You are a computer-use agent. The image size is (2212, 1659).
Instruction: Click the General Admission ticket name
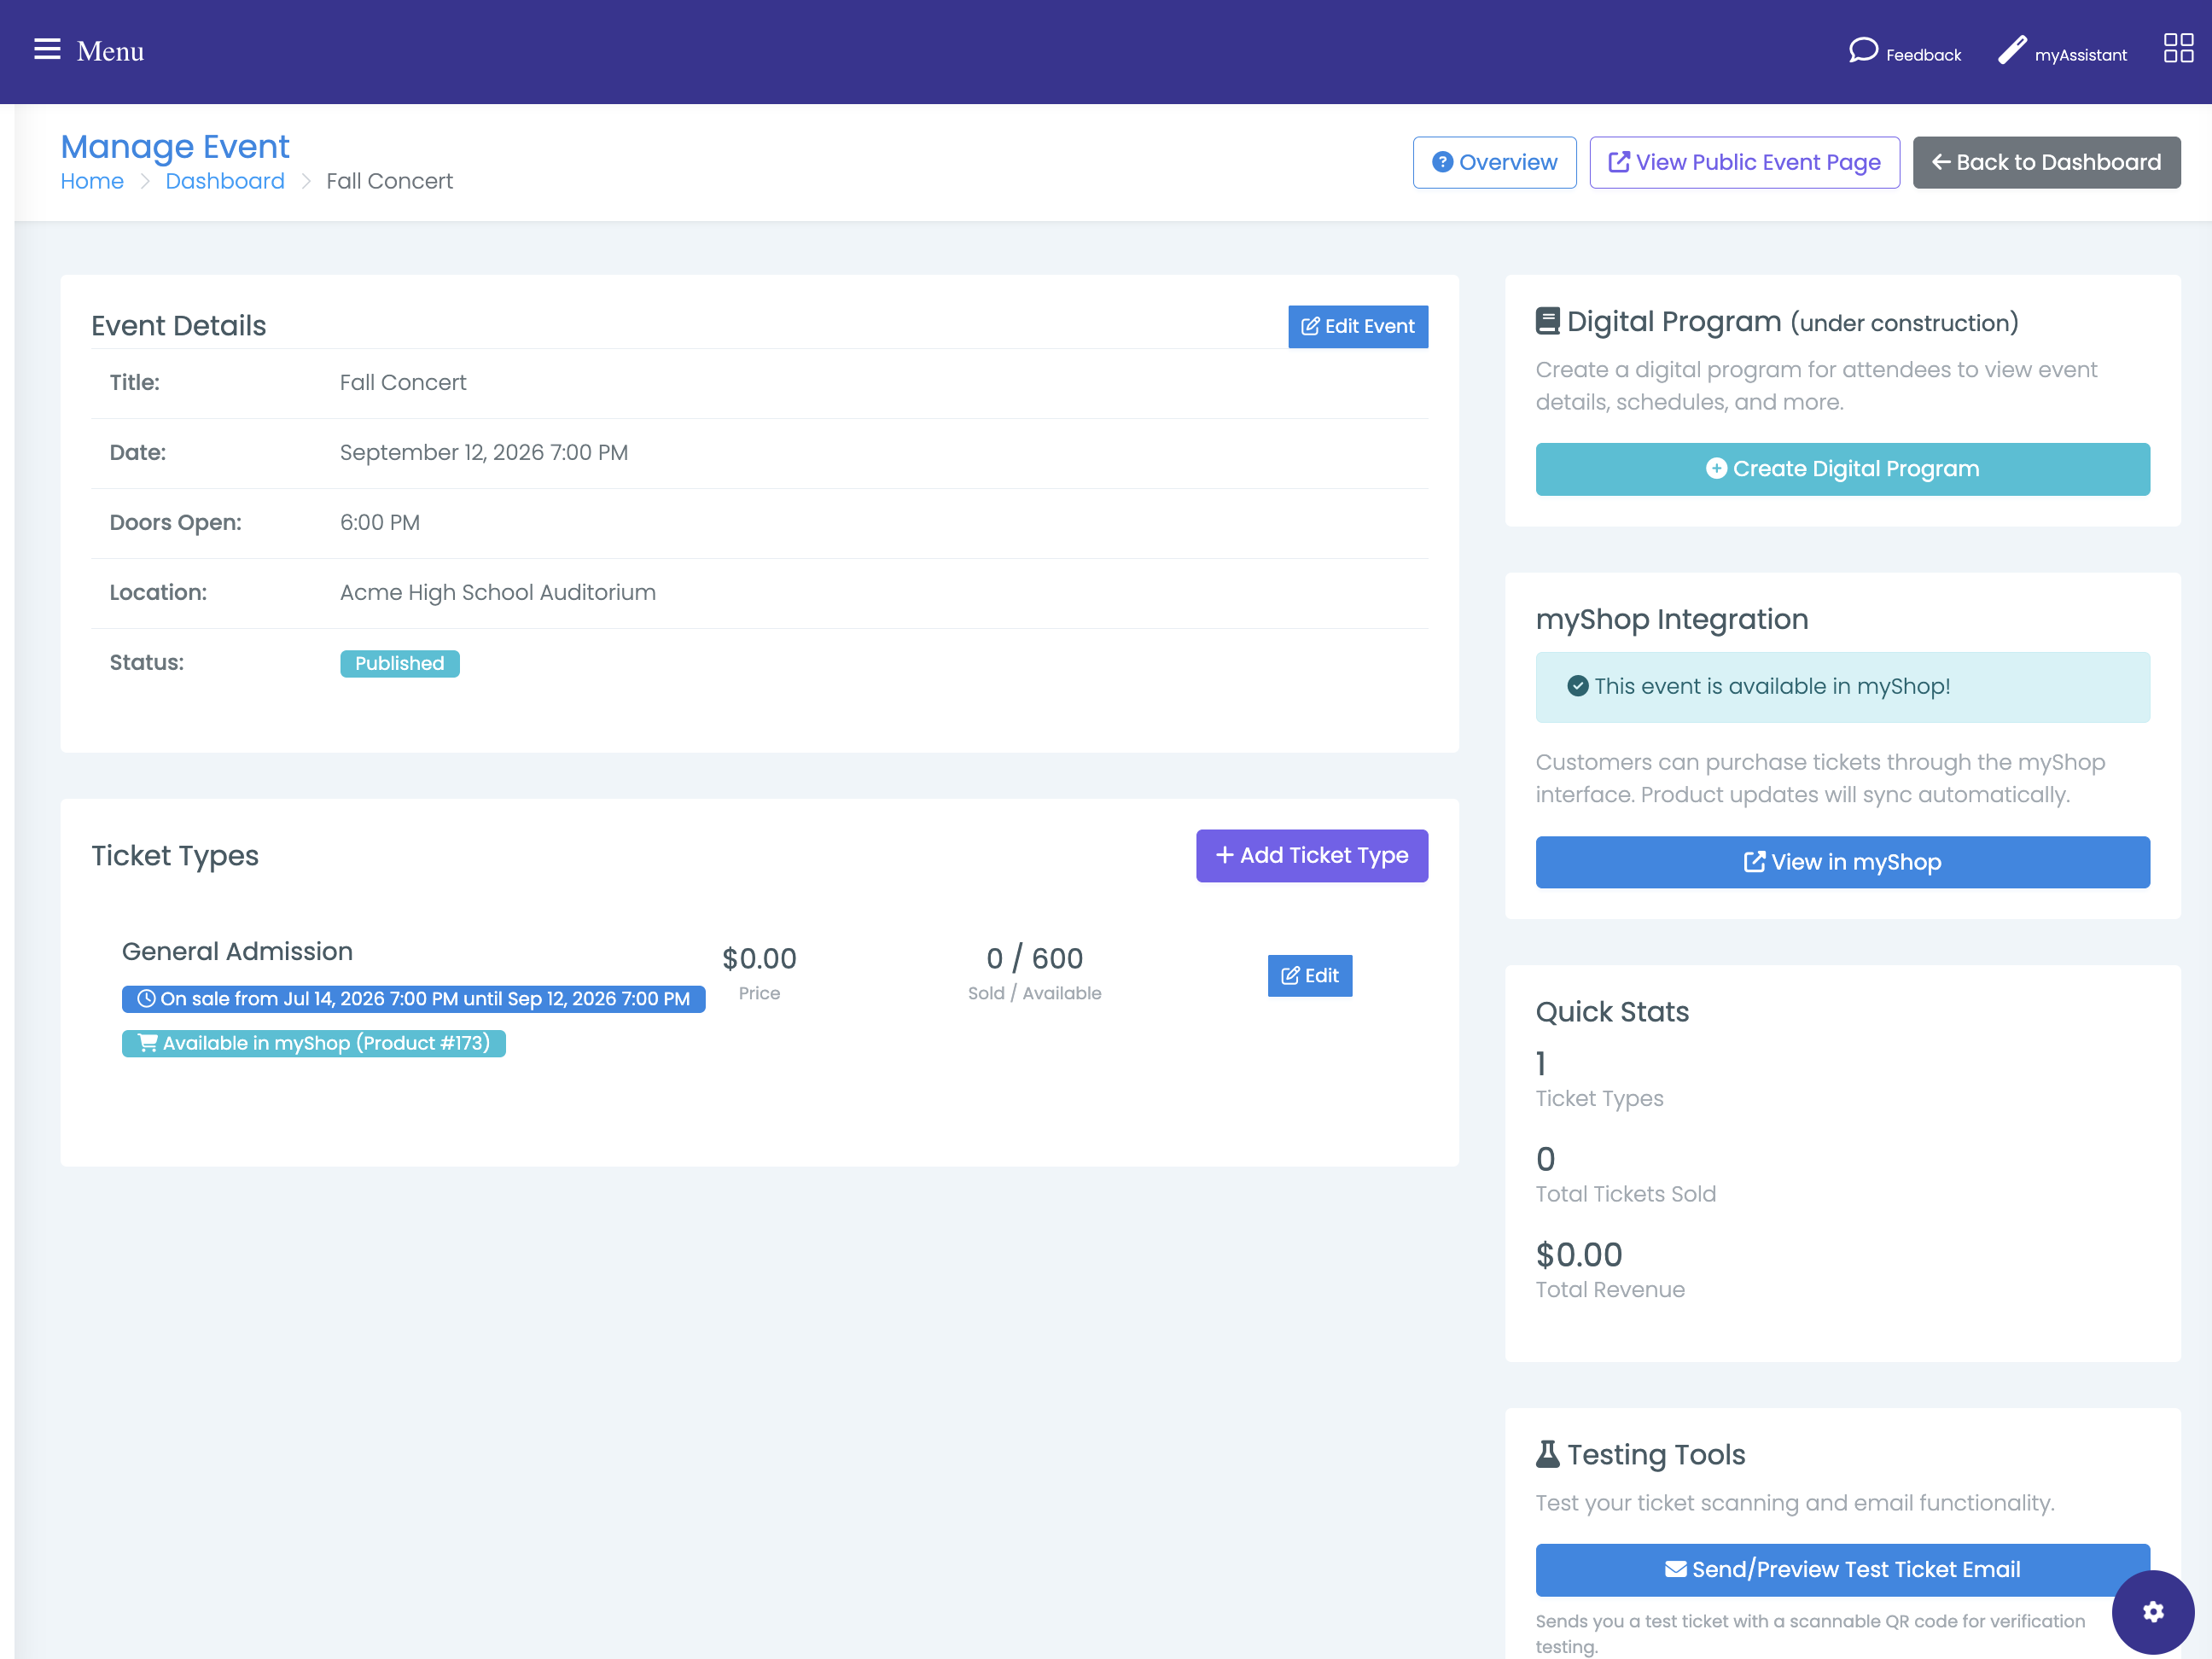point(237,951)
